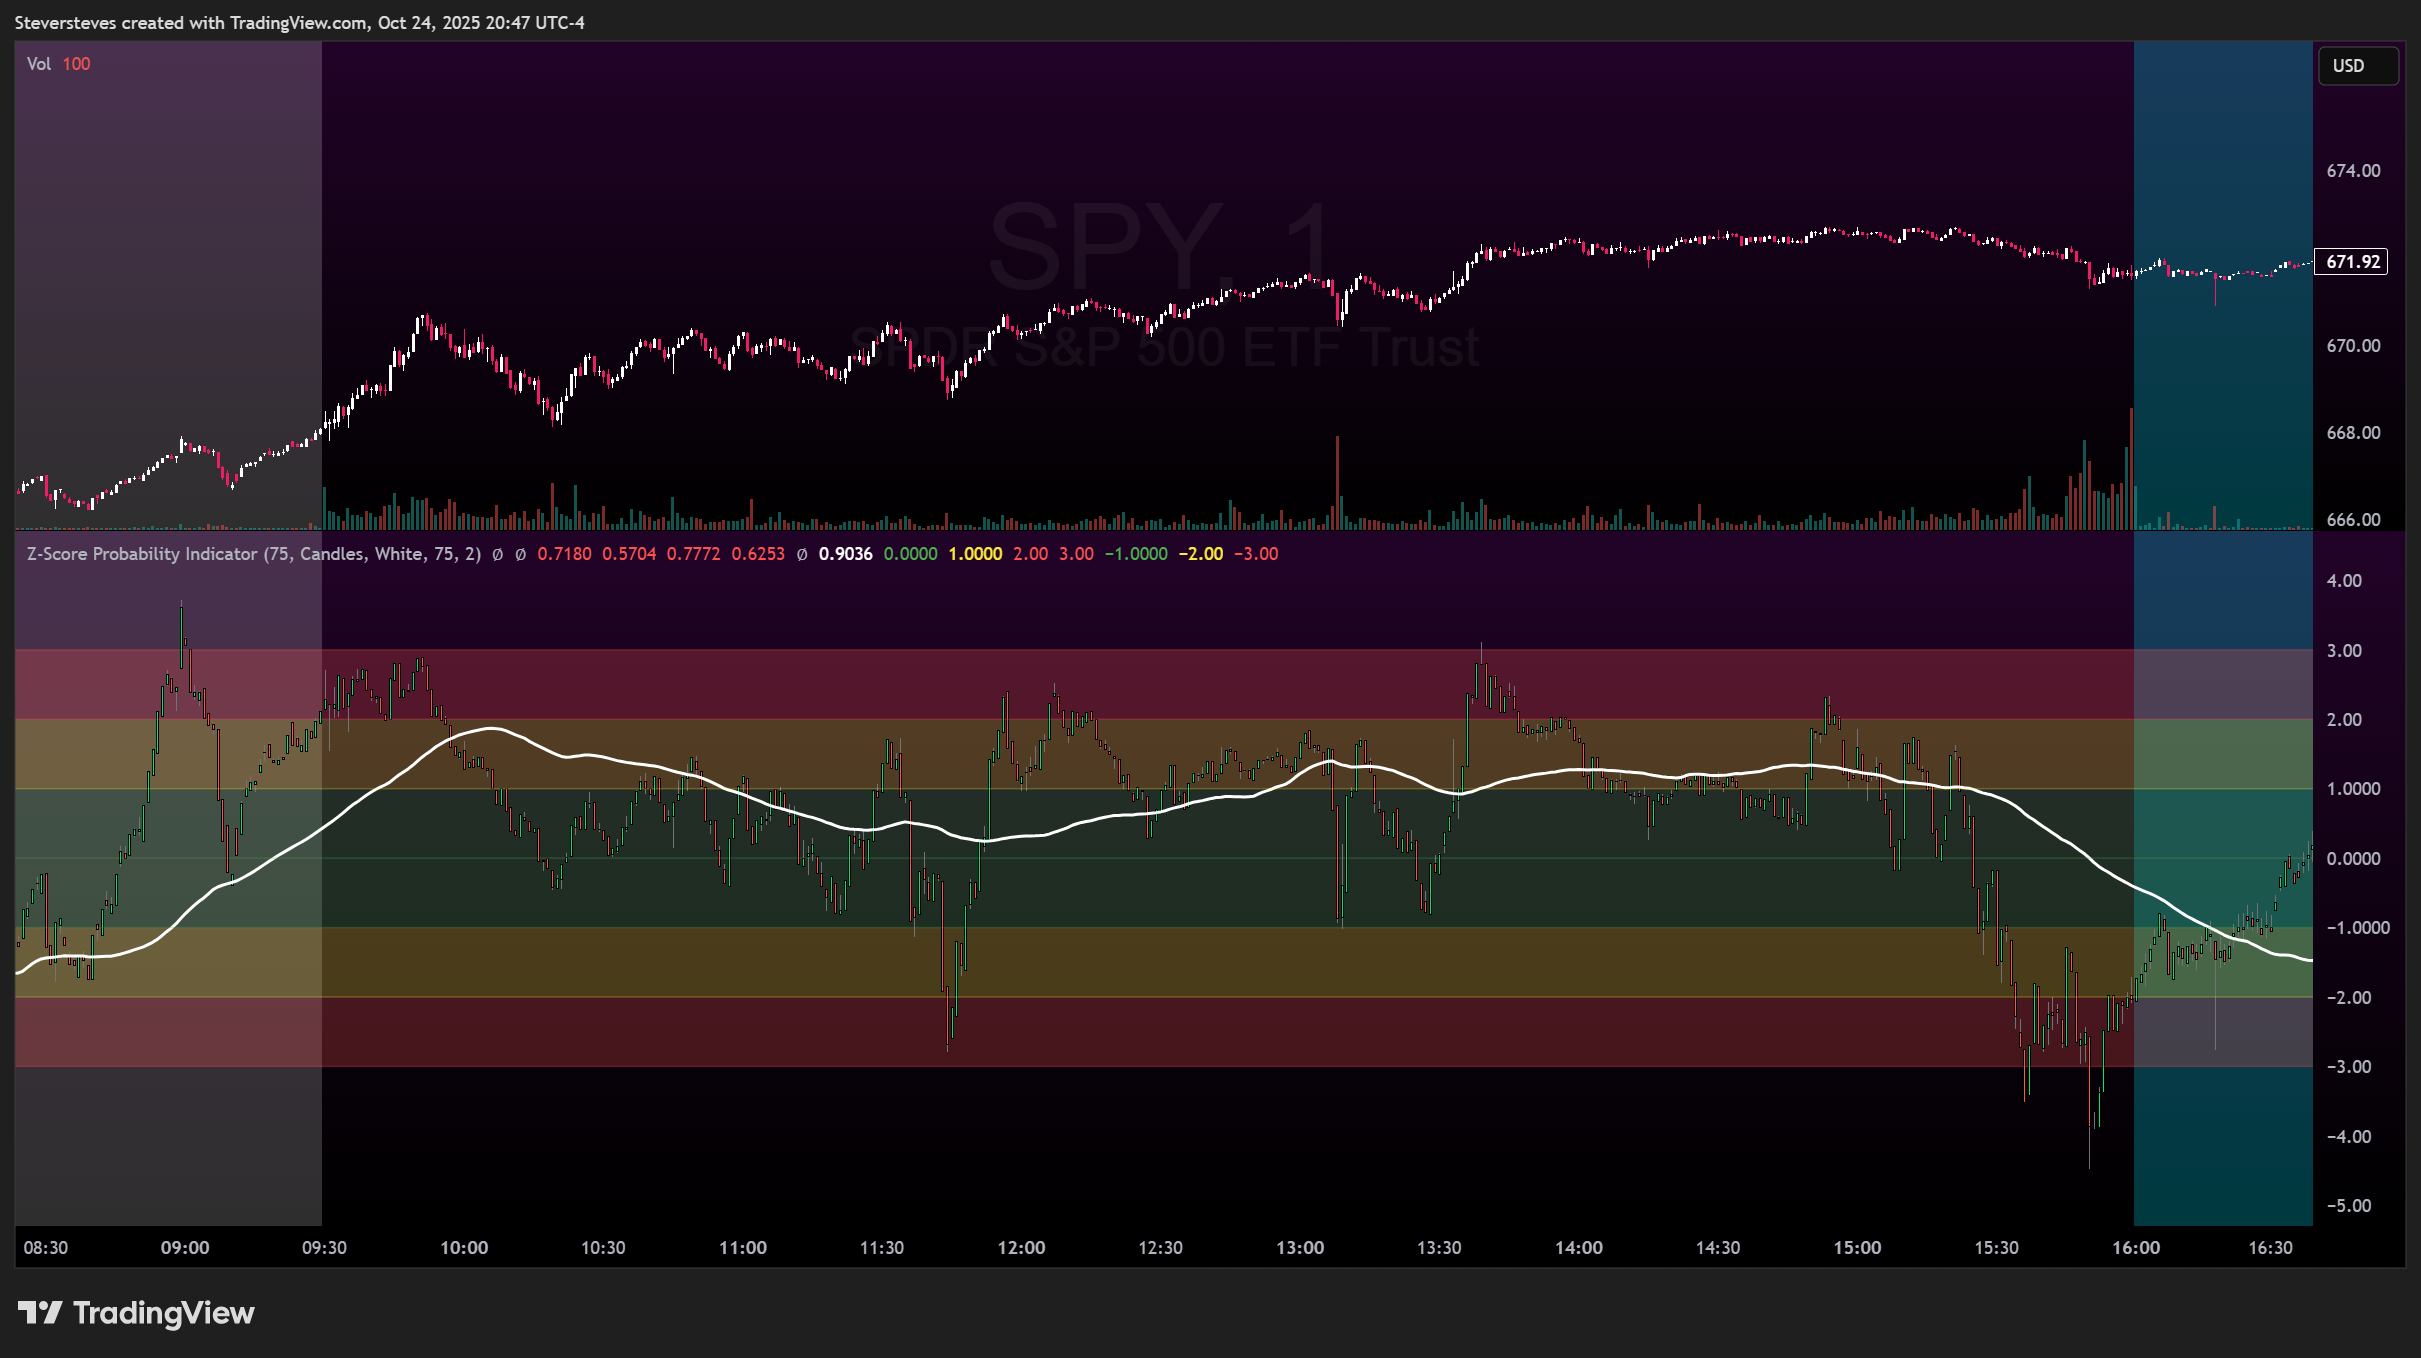Viewport: 2421px width, 1358px height.
Task: Click the 10:30 time axis label
Action: point(603,1248)
